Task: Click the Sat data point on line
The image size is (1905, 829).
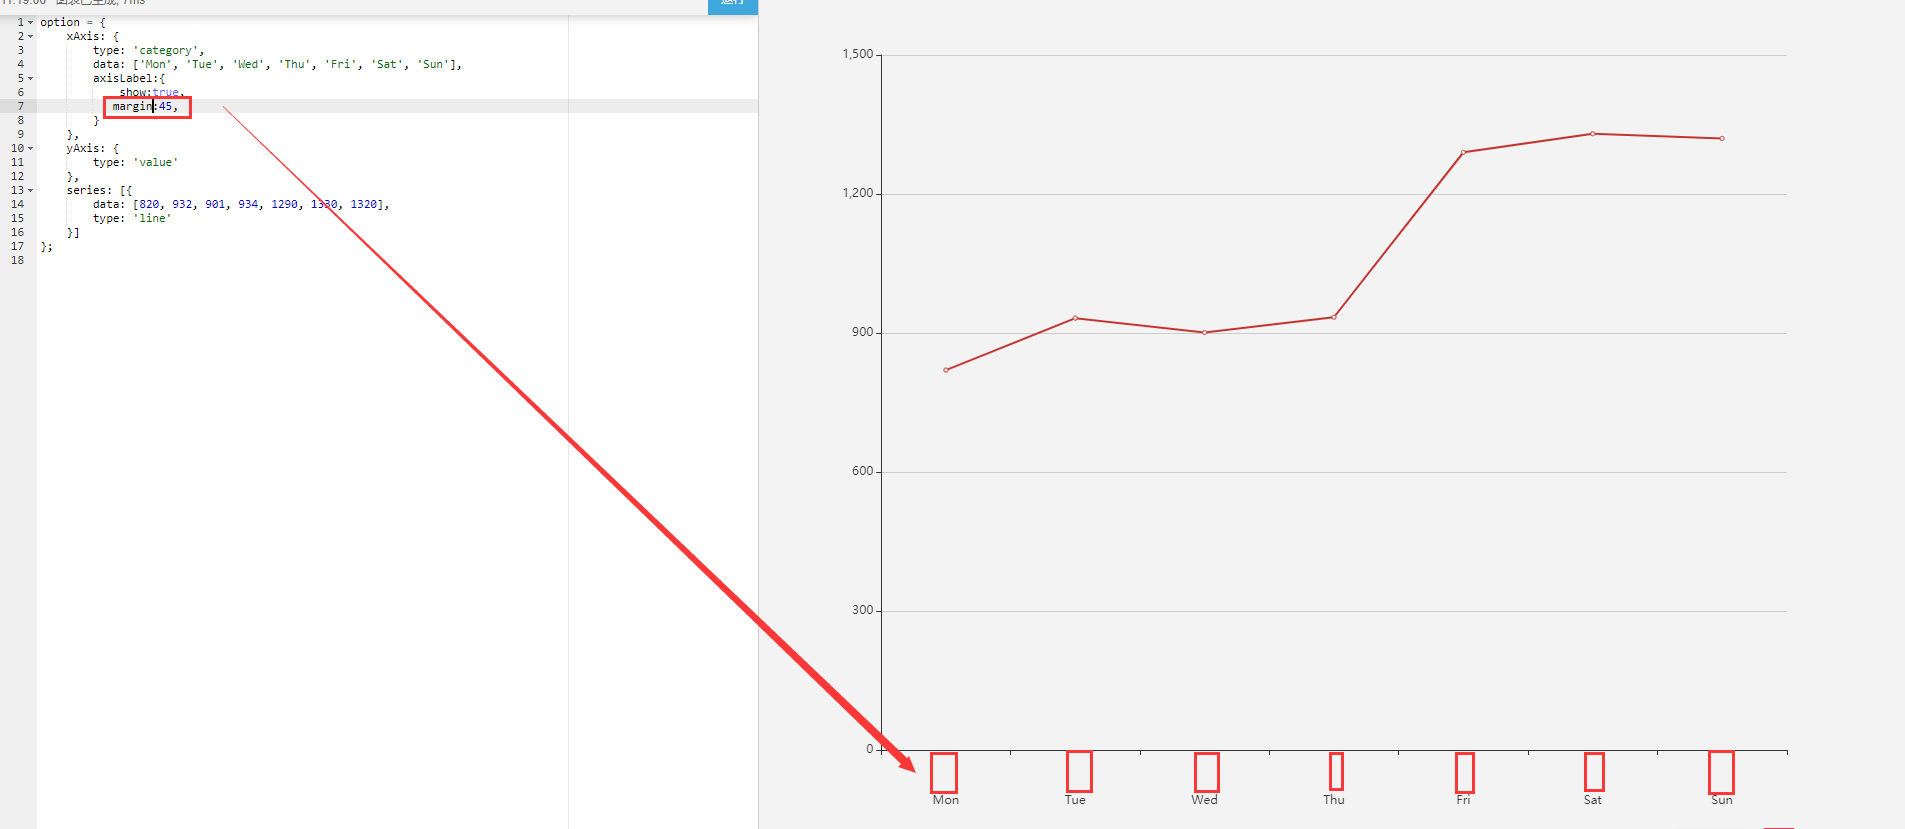Action: (x=1592, y=133)
